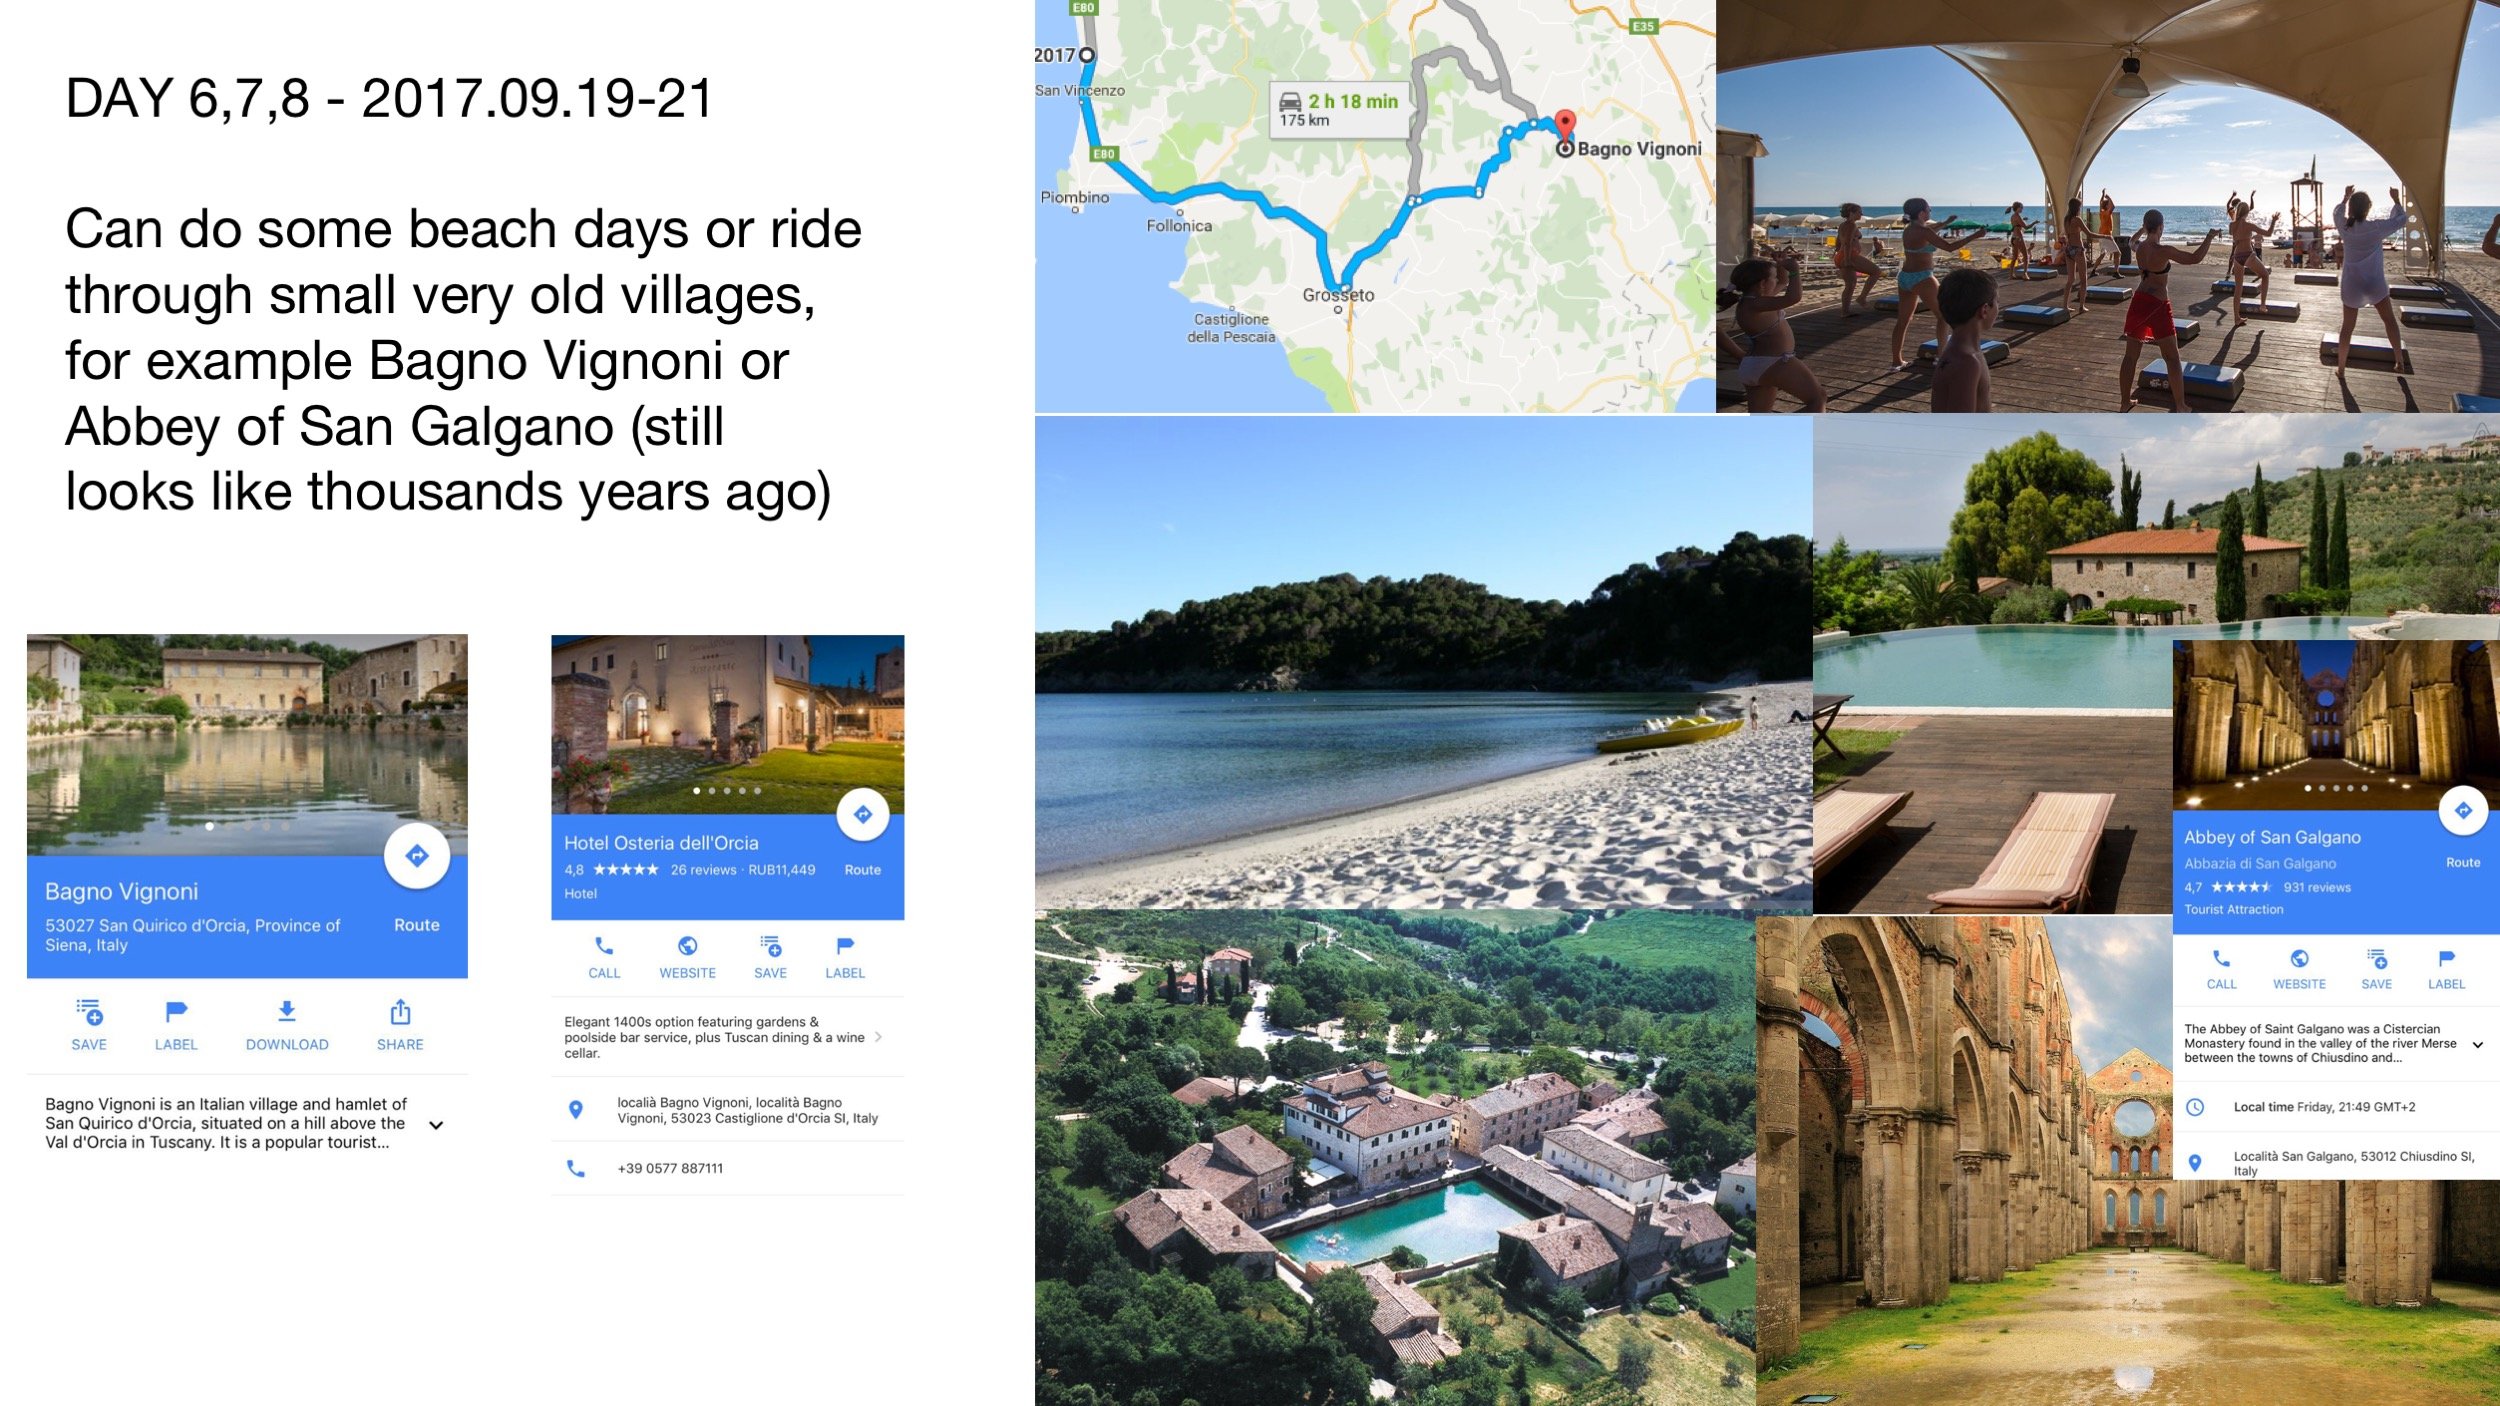Tap the Call phone icon for Hotel Osteria dell'Orcia
The height and width of the screenshot is (1406, 2500).
(604, 946)
